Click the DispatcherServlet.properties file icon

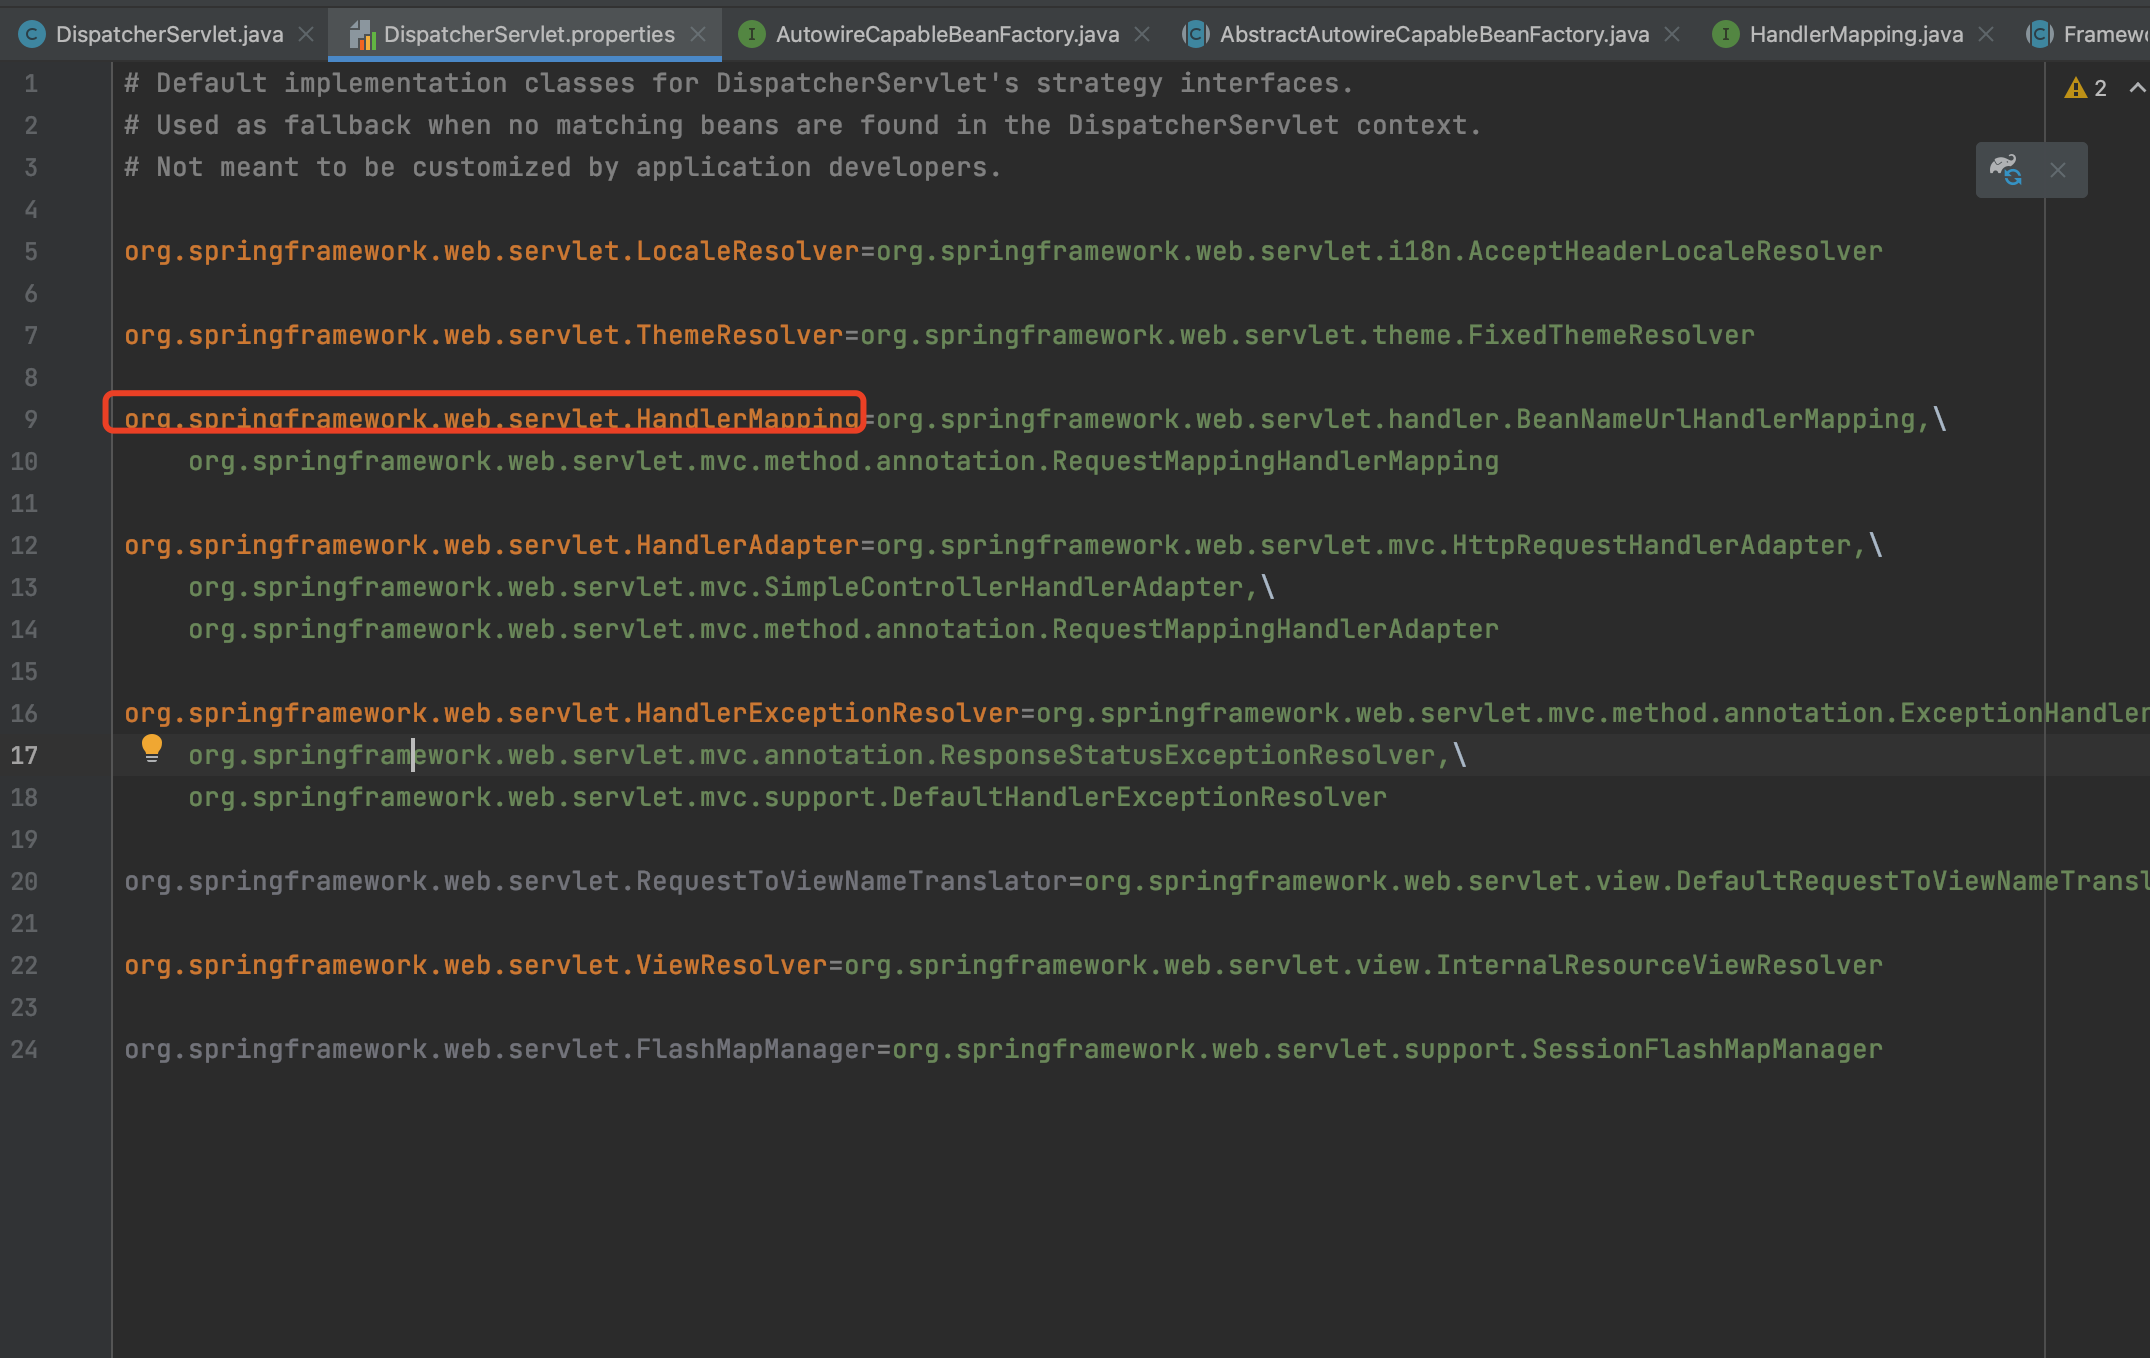point(362,35)
